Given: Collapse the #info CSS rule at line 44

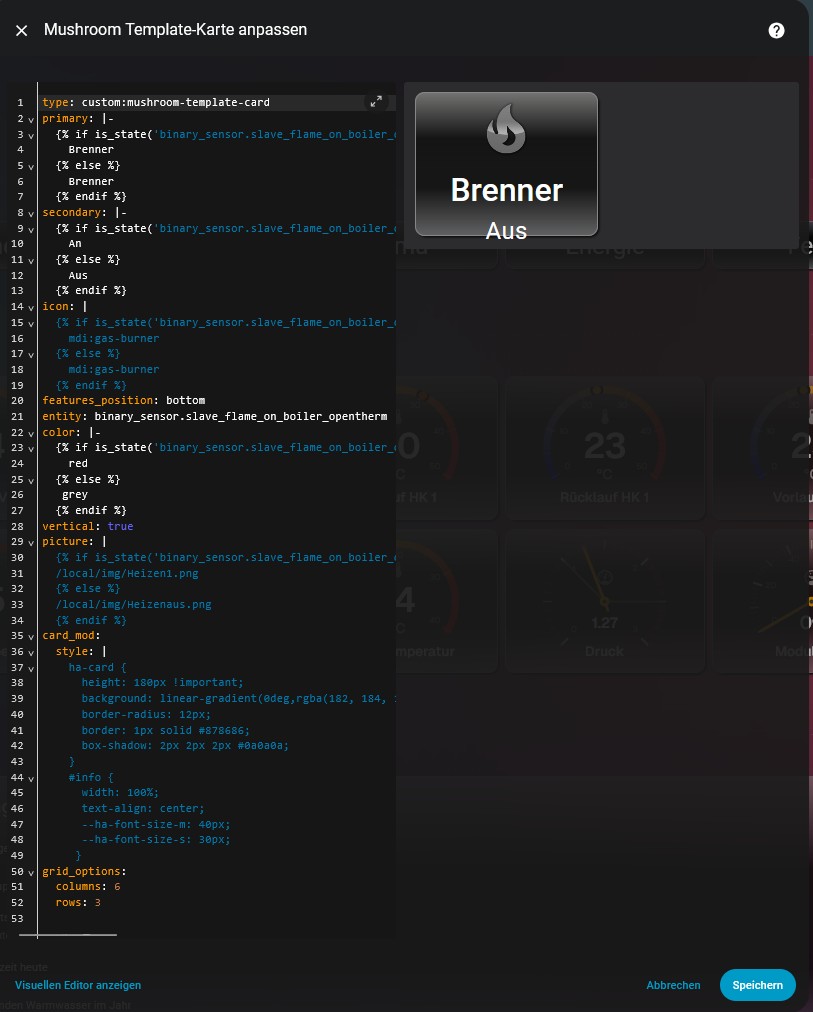Looking at the screenshot, I should [x=31, y=777].
